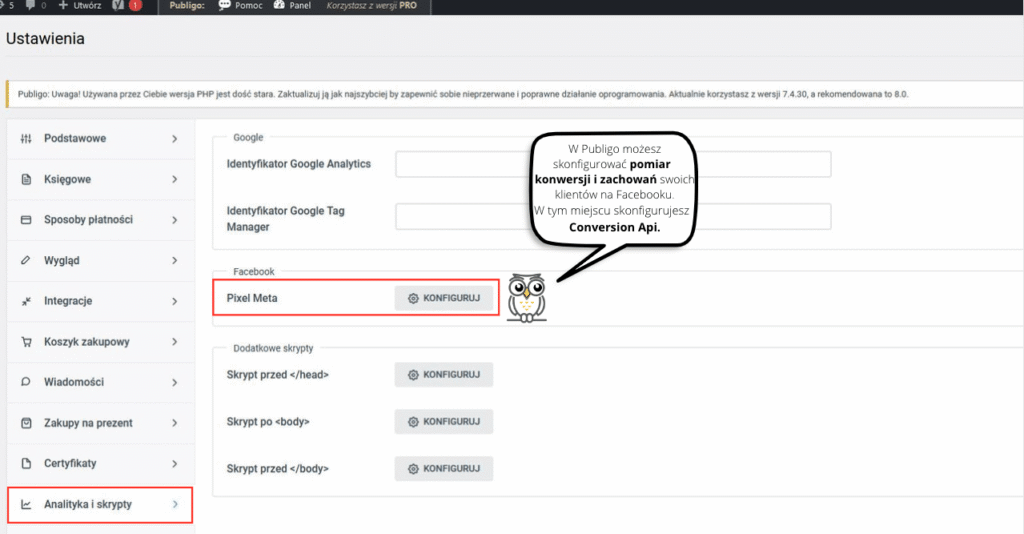The image size is (1024, 534).
Task: Click the card icon beside Sposoby płatności
Action: [x=26, y=220]
